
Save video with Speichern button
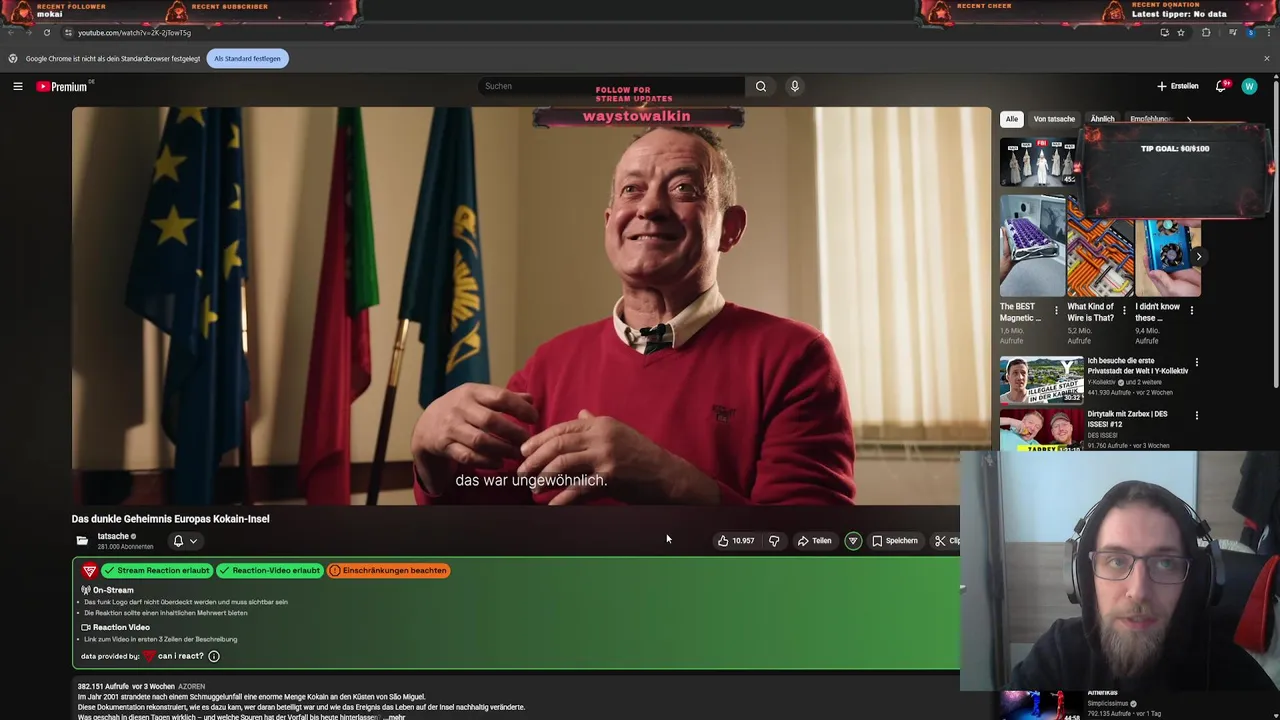[894, 541]
